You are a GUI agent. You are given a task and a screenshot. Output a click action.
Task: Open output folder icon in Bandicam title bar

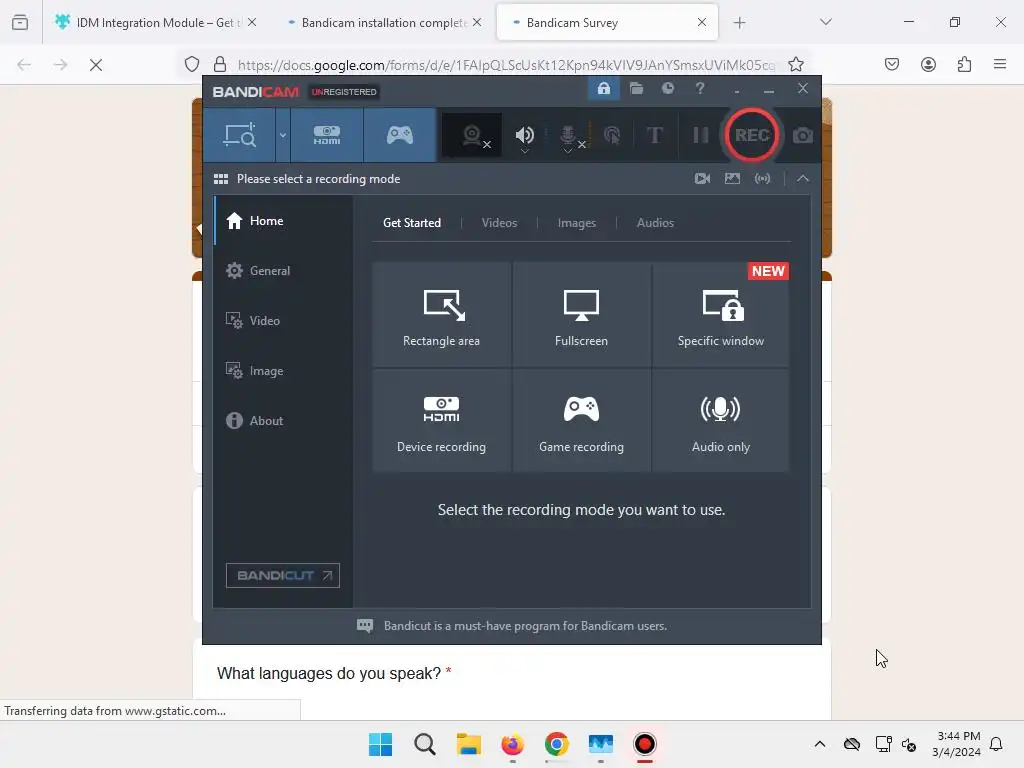636,88
